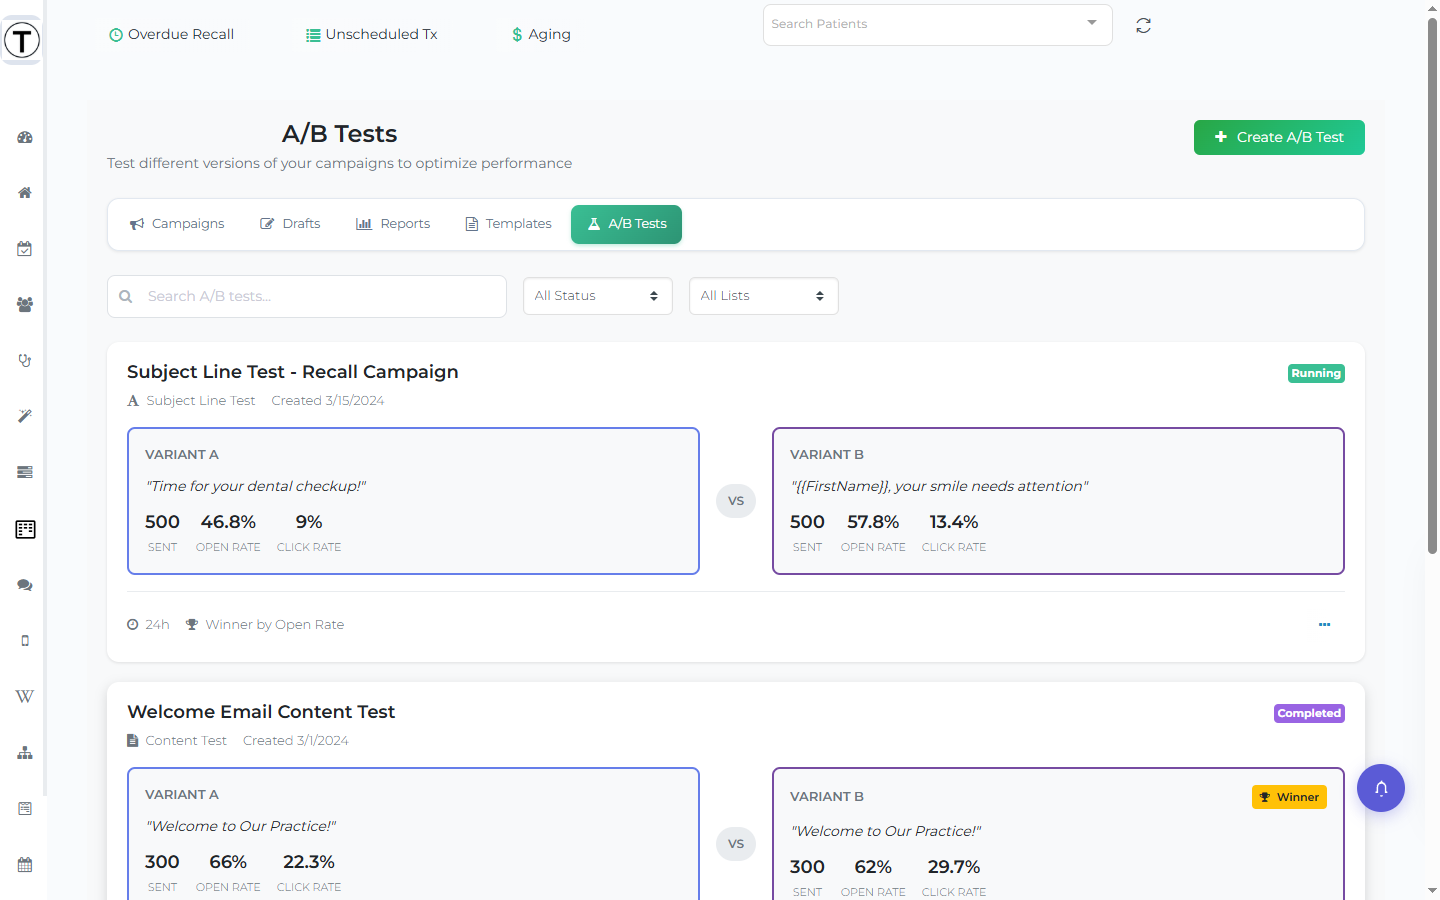Screen dimensions: 1440x900
Task: Open the W wiki icon in sidebar
Action: coord(25,697)
